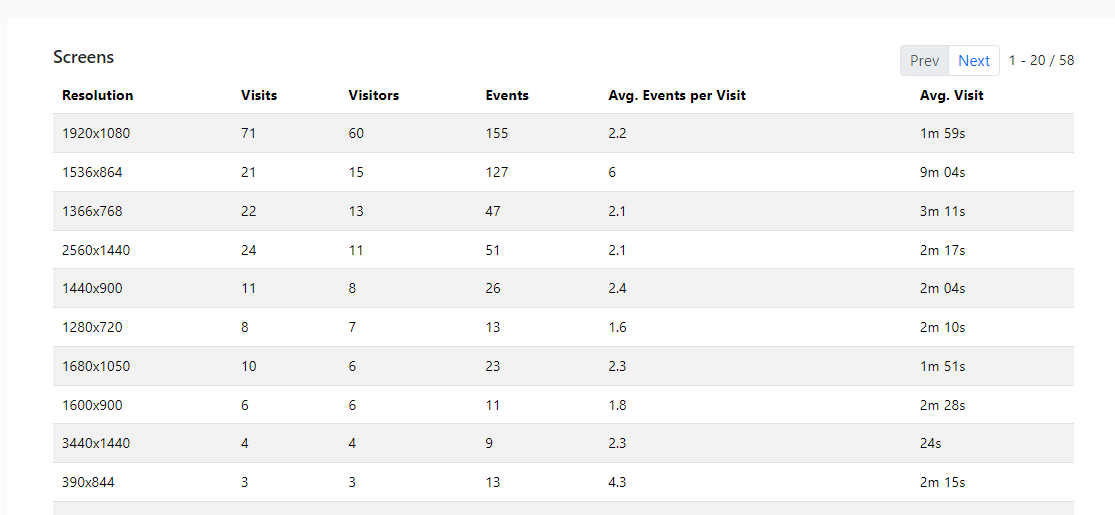
Task: Click the 1536x864 resolution entry
Action: point(92,172)
